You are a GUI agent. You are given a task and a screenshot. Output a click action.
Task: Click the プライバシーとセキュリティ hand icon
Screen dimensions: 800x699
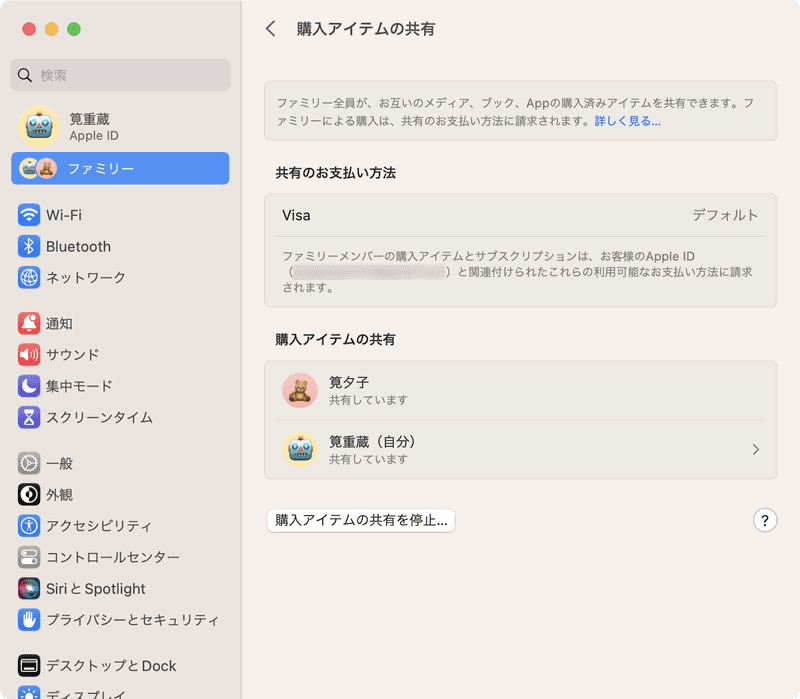coord(29,619)
